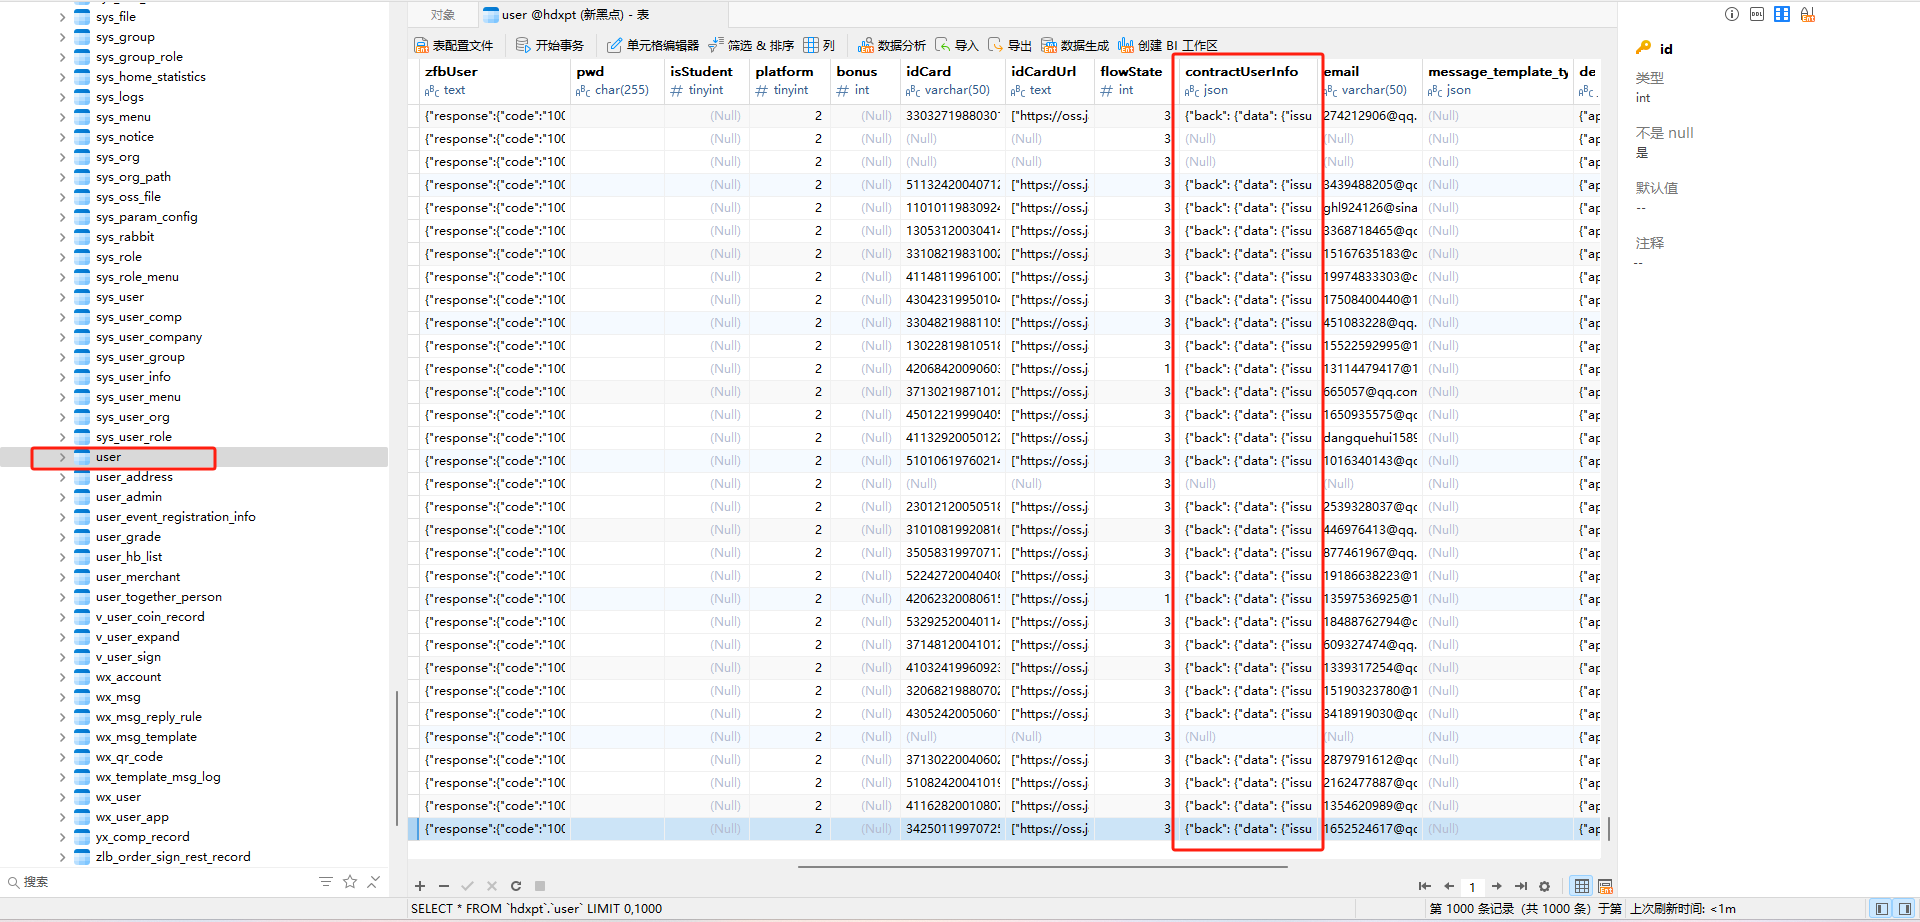Screen dimensions: 1920x922
Task: Click the message_template column header
Action: [1497, 80]
